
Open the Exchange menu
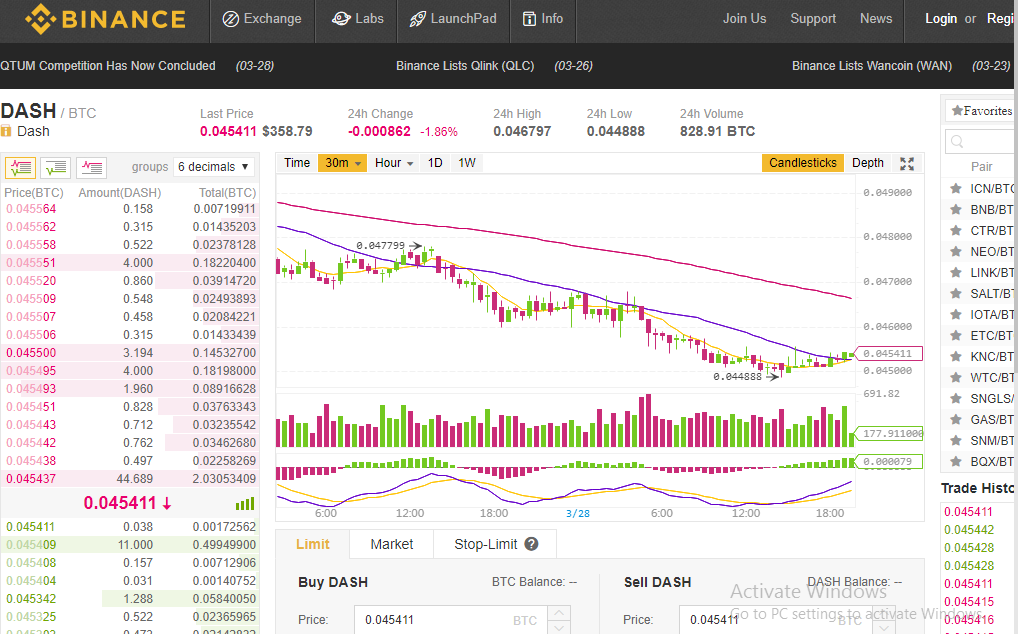click(x=262, y=19)
